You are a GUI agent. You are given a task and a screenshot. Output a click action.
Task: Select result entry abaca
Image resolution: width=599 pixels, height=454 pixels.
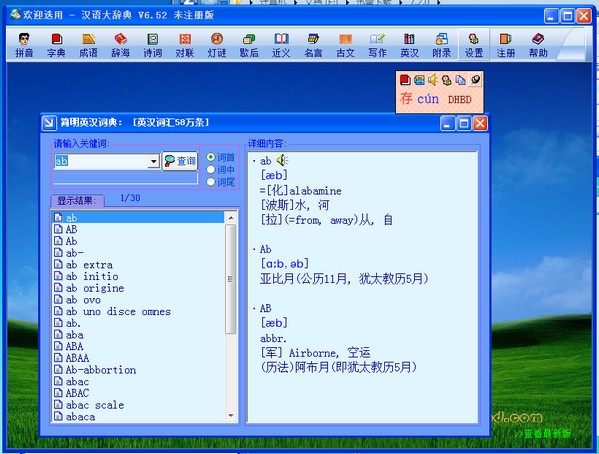point(80,417)
